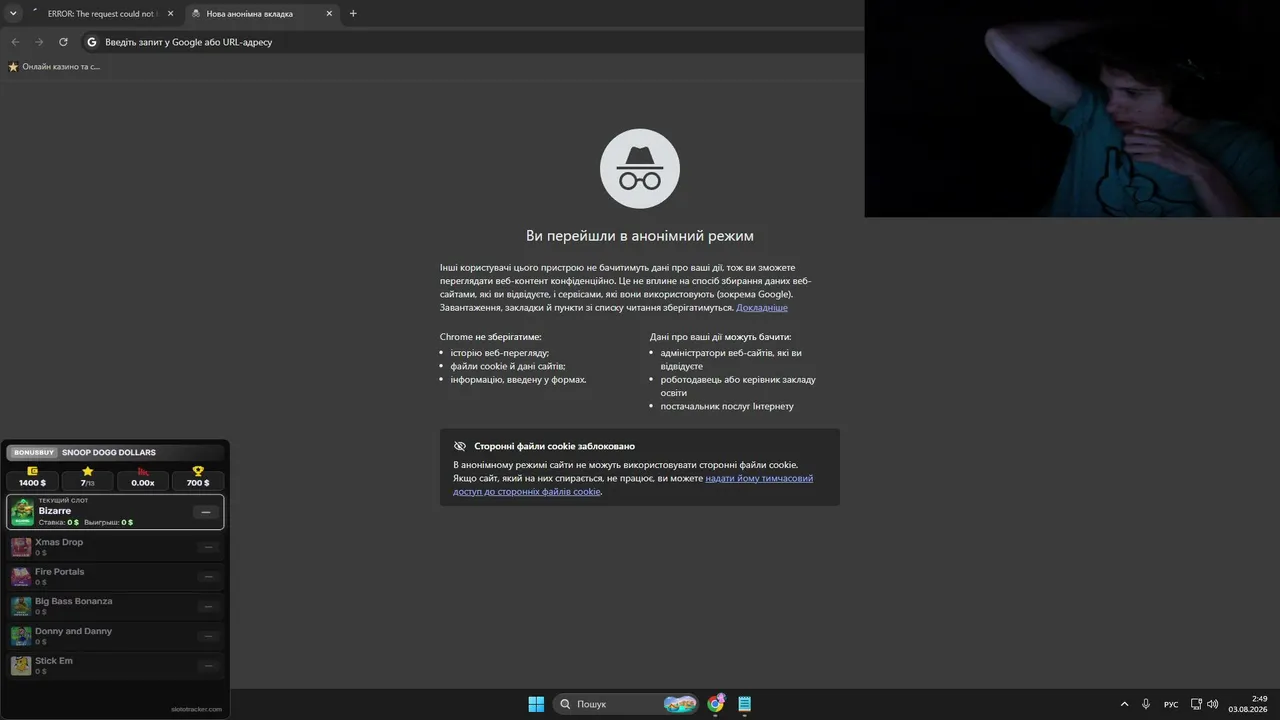1280x720 pixels.
Task: Select the Нова анонімна вкладка tab
Action: pos(262,14)
